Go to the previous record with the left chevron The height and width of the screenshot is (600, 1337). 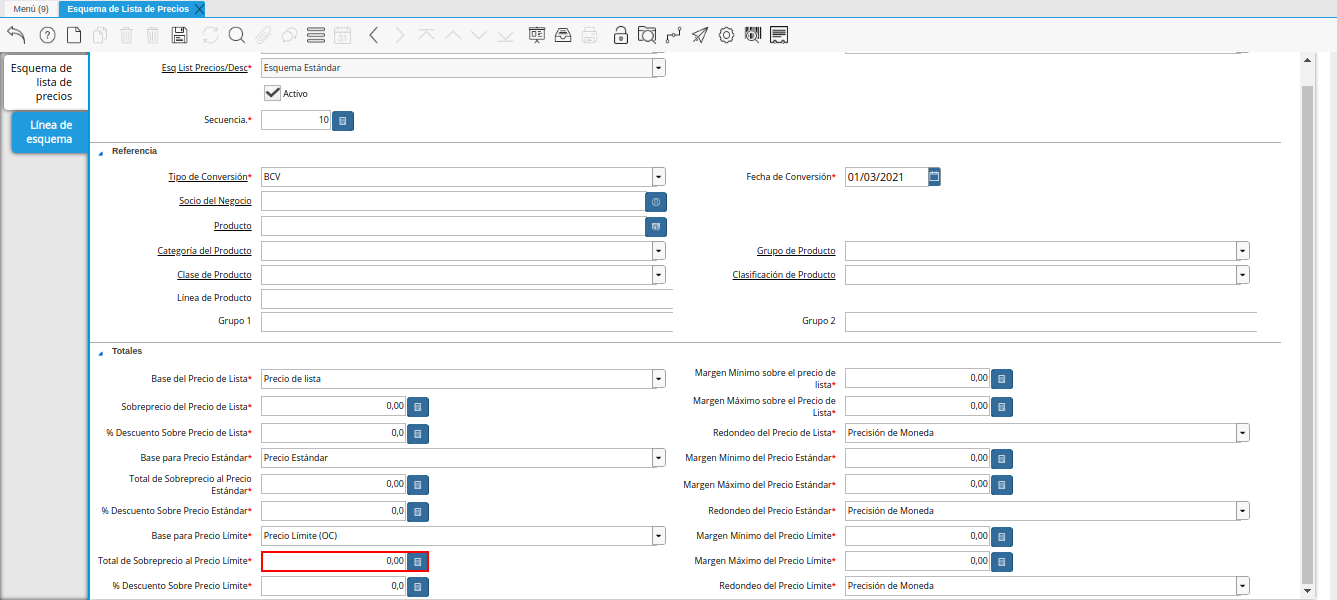coord(373,35)
